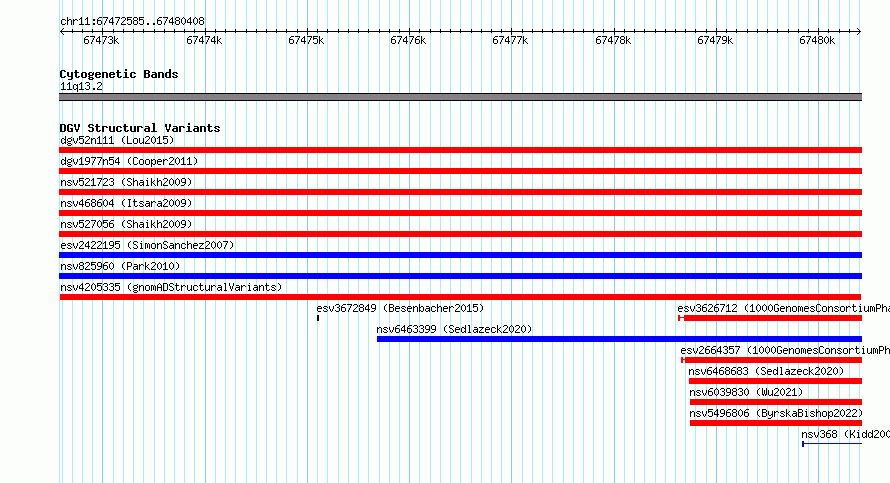Screen dimensions: 890x483
Task: Open esv3672849 (Besenbacher2015) label
Action: point(400,308)
